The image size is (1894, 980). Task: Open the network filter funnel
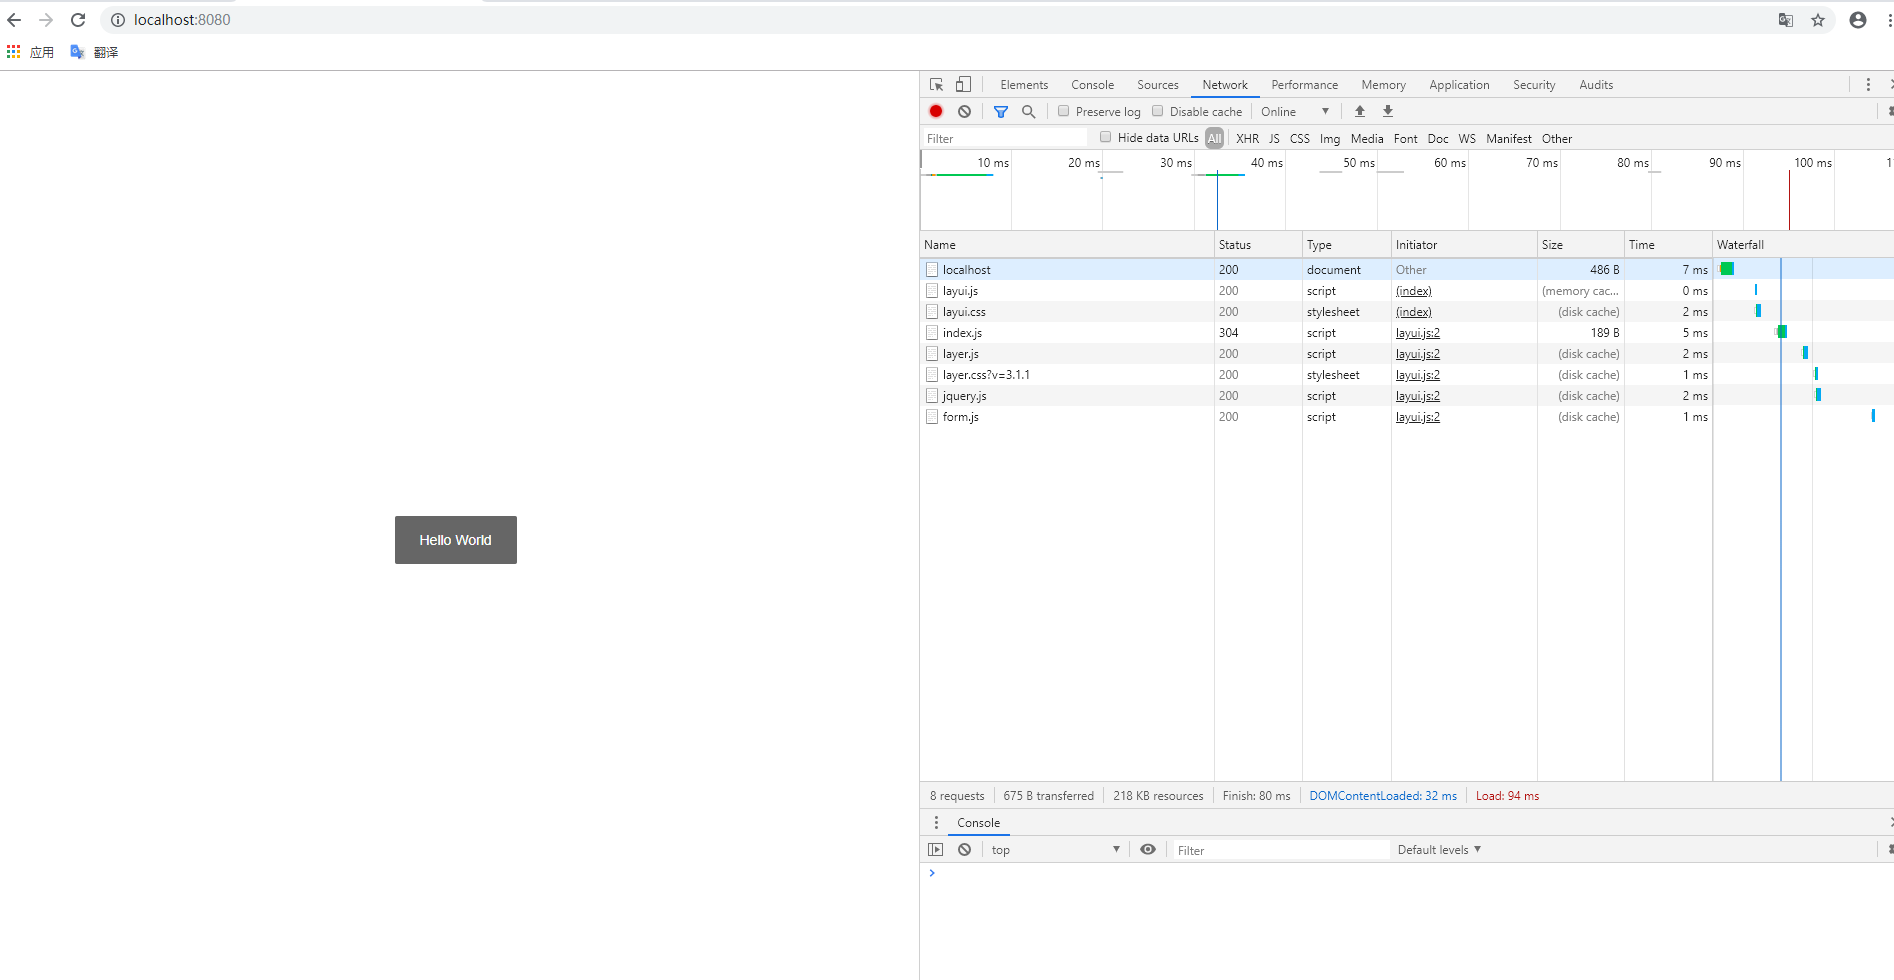click(x=1000, y=111)
